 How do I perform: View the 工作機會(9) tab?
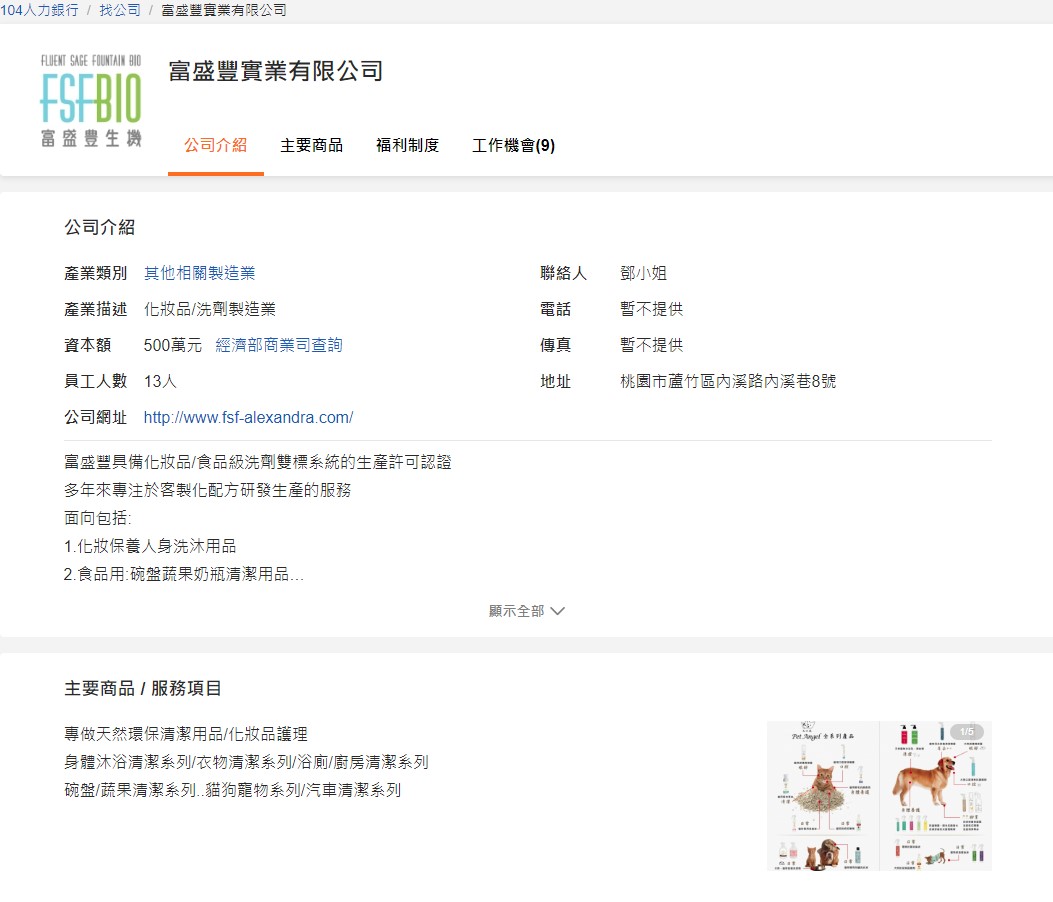[x=513, y=145]
